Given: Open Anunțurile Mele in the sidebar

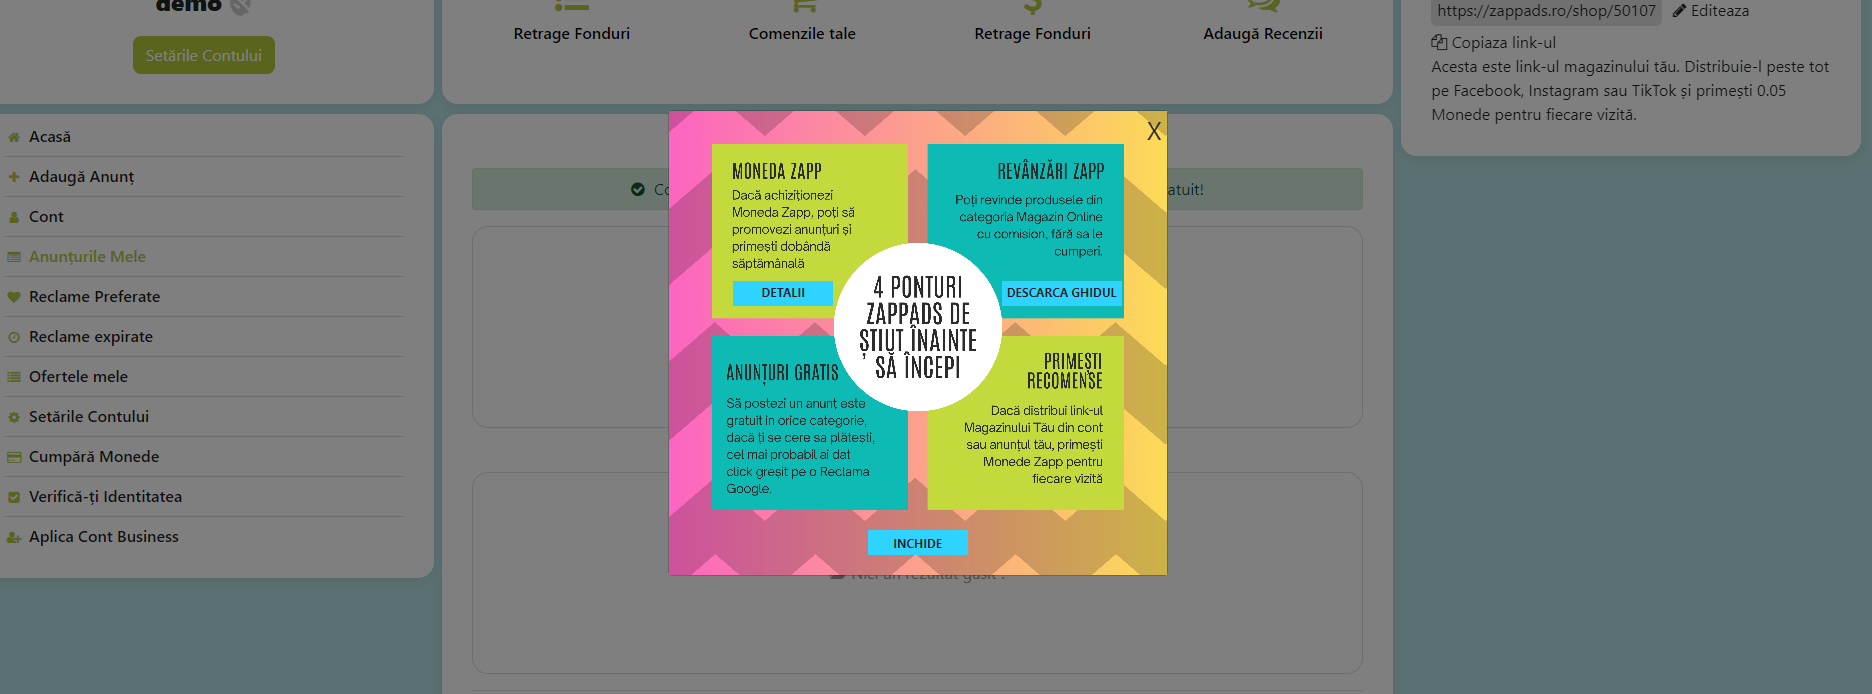Looking at the screenshot, I should pyautogui.click(x=87, y=257).
